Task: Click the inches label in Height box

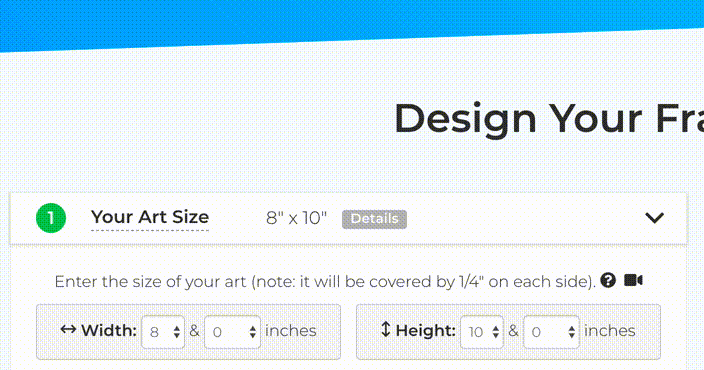Action: point(609,331)
